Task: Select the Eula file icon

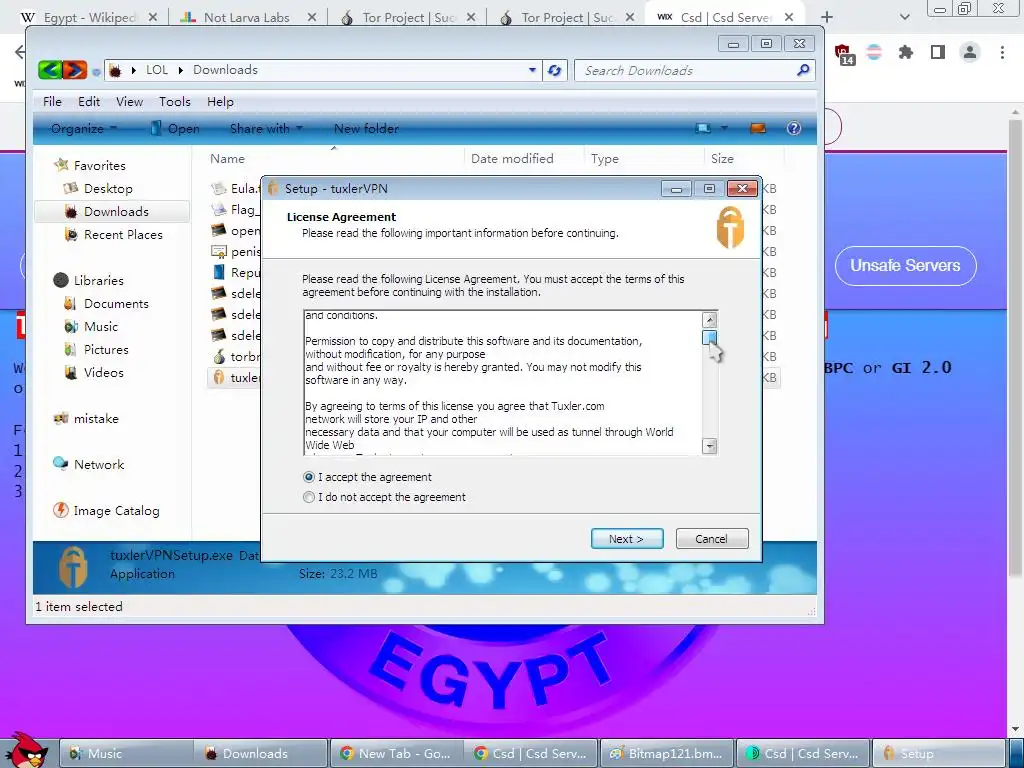Action: (219, 189)
